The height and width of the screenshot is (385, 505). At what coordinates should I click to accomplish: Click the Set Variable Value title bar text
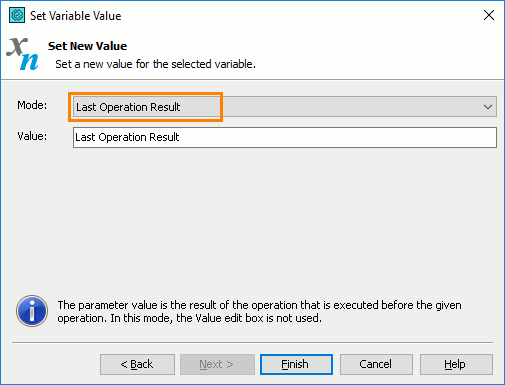(x=76, y=16)
